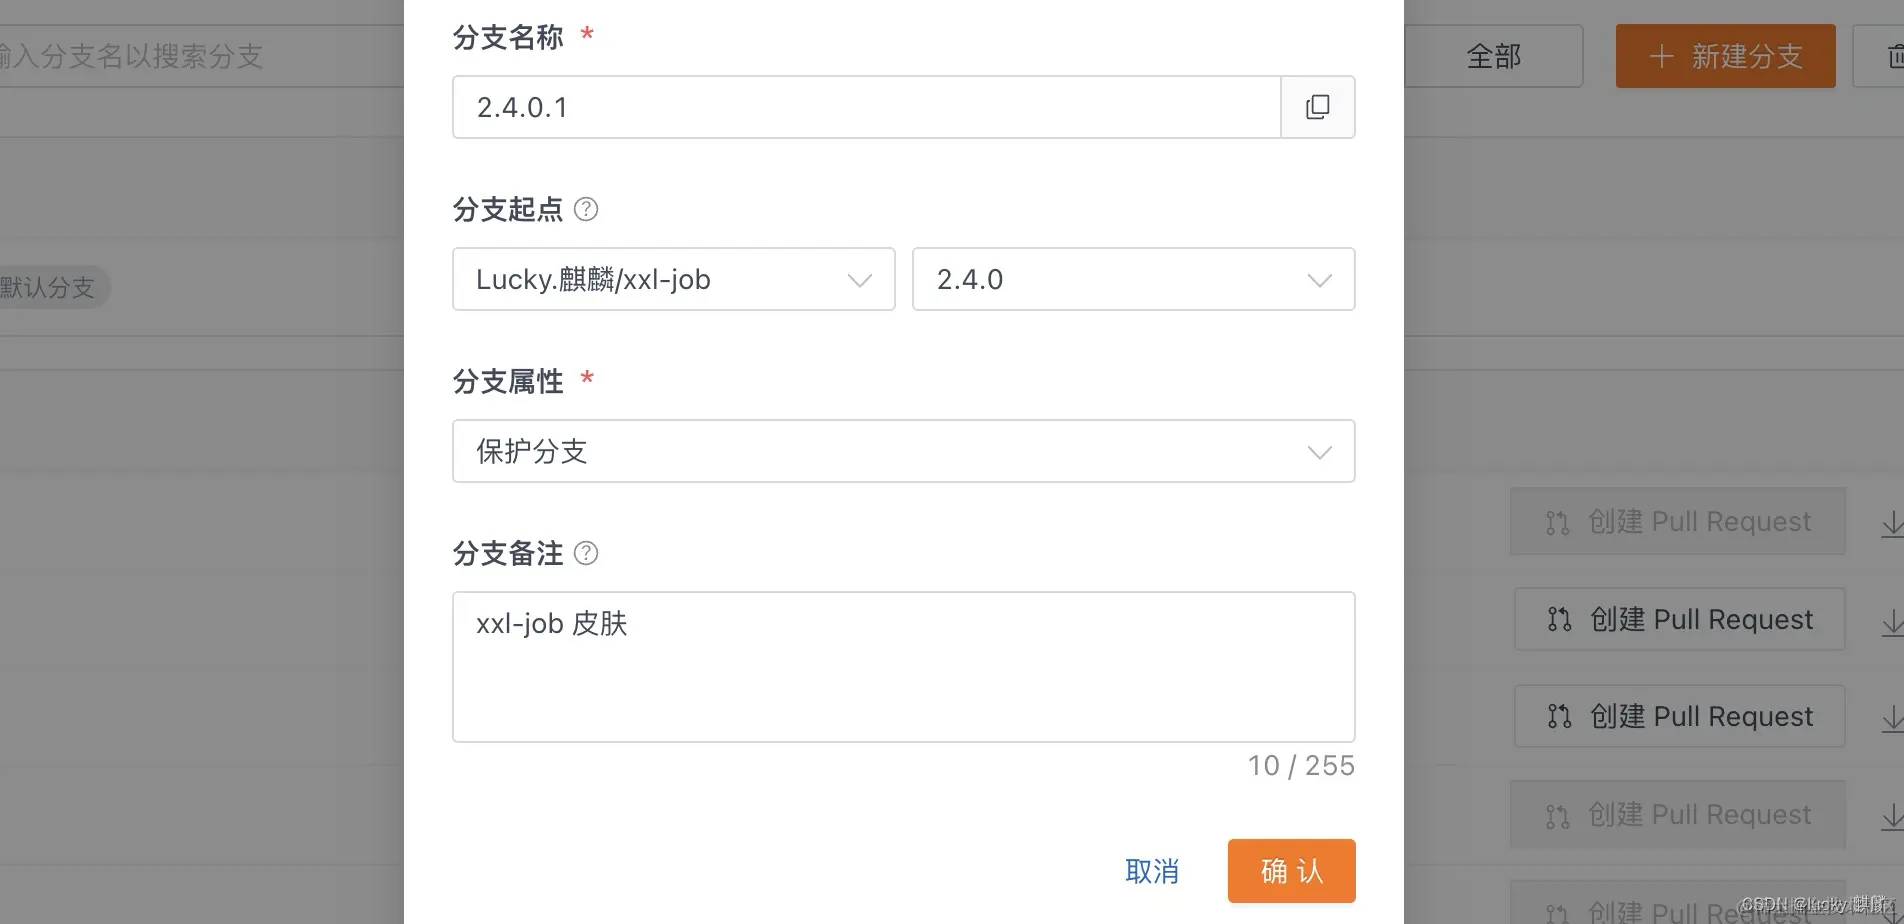Click the 分支备注 remark text area
The height and width of the screenshot is (924, 1904).
coord(903,666)
